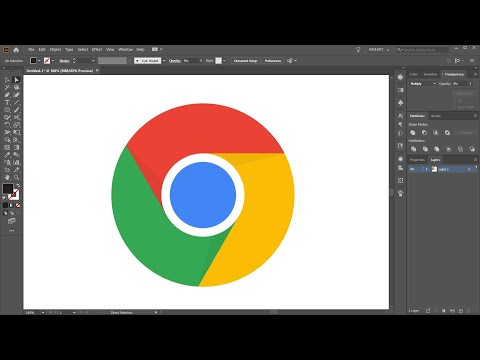Open the brush definition dropdown
The image size is (480, 360).
pyautogui.click(x=164, y=61)
